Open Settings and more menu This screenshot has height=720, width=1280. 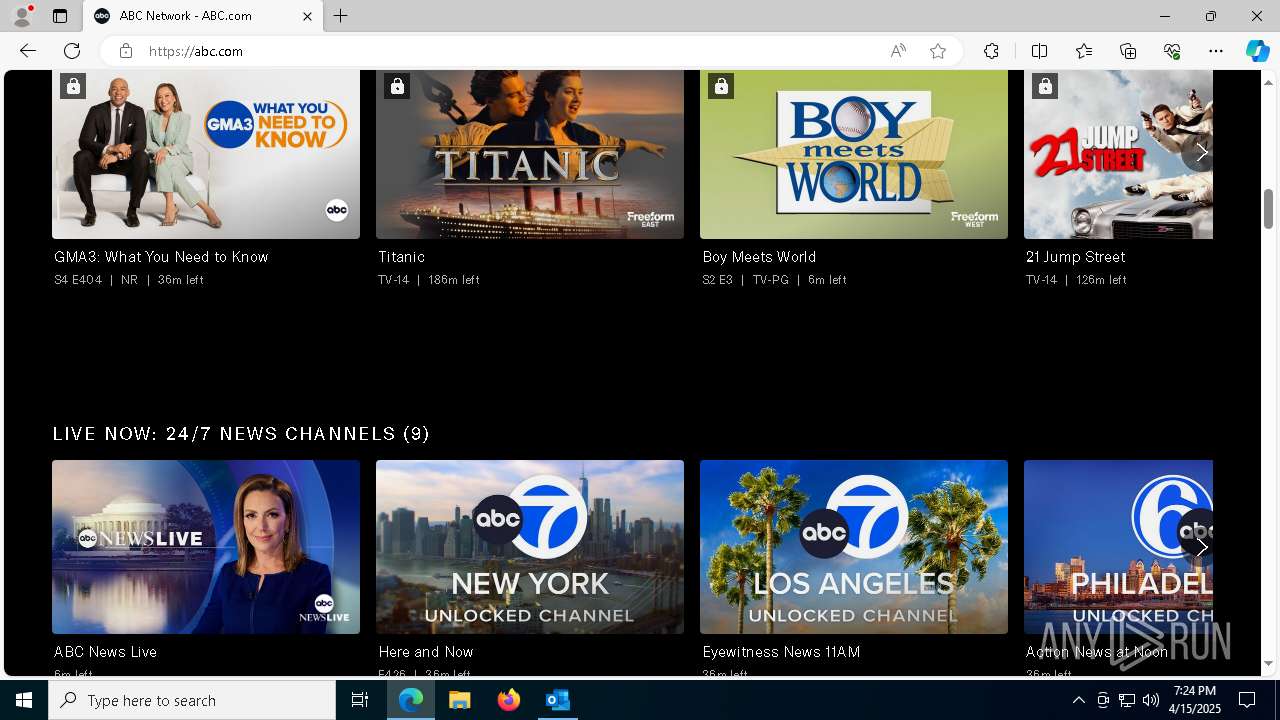click(x=1216, y=51)
